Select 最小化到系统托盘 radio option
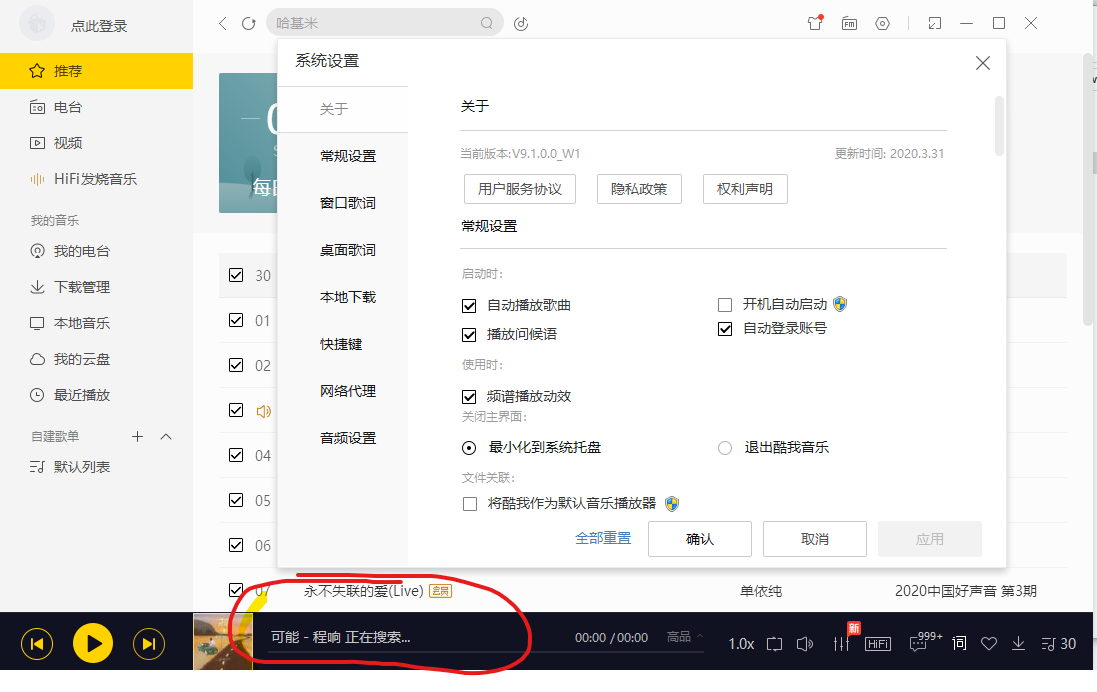Screen dimensions: 1097x692 (469, 448)
